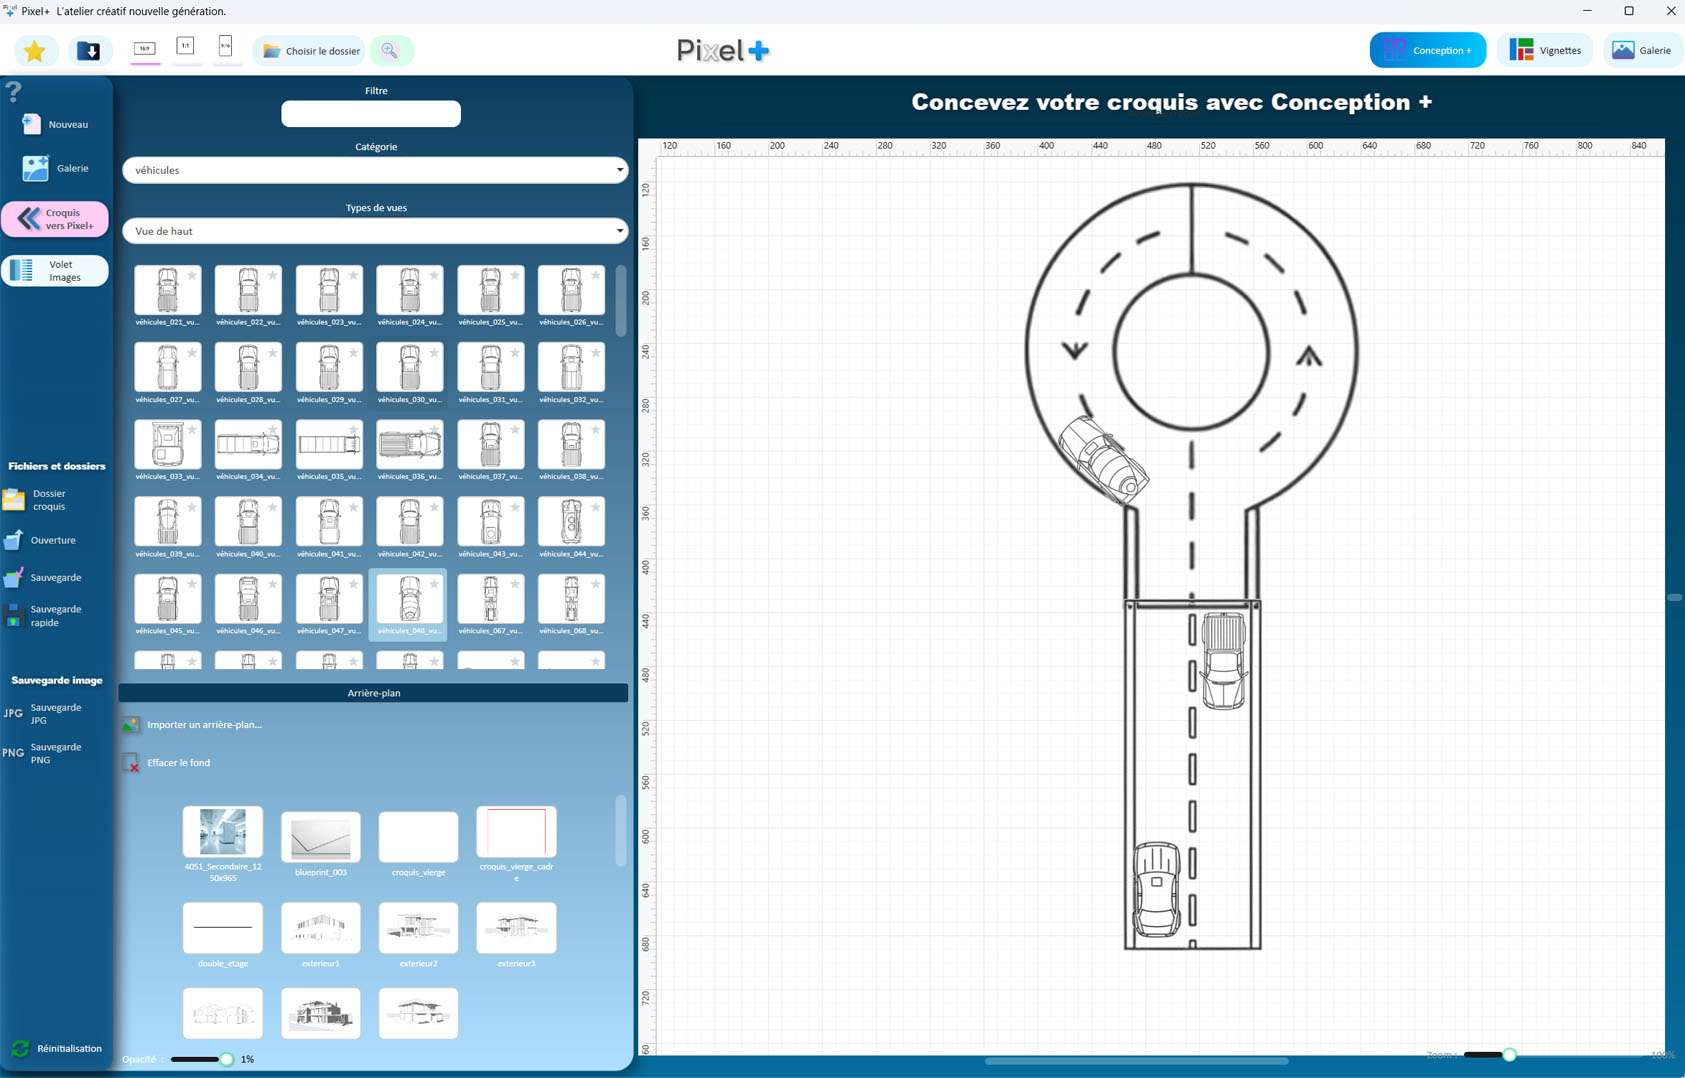Click the folder download icon in toolbar
Viewport: 1685px width, 1078px height.
pos(89,51)
